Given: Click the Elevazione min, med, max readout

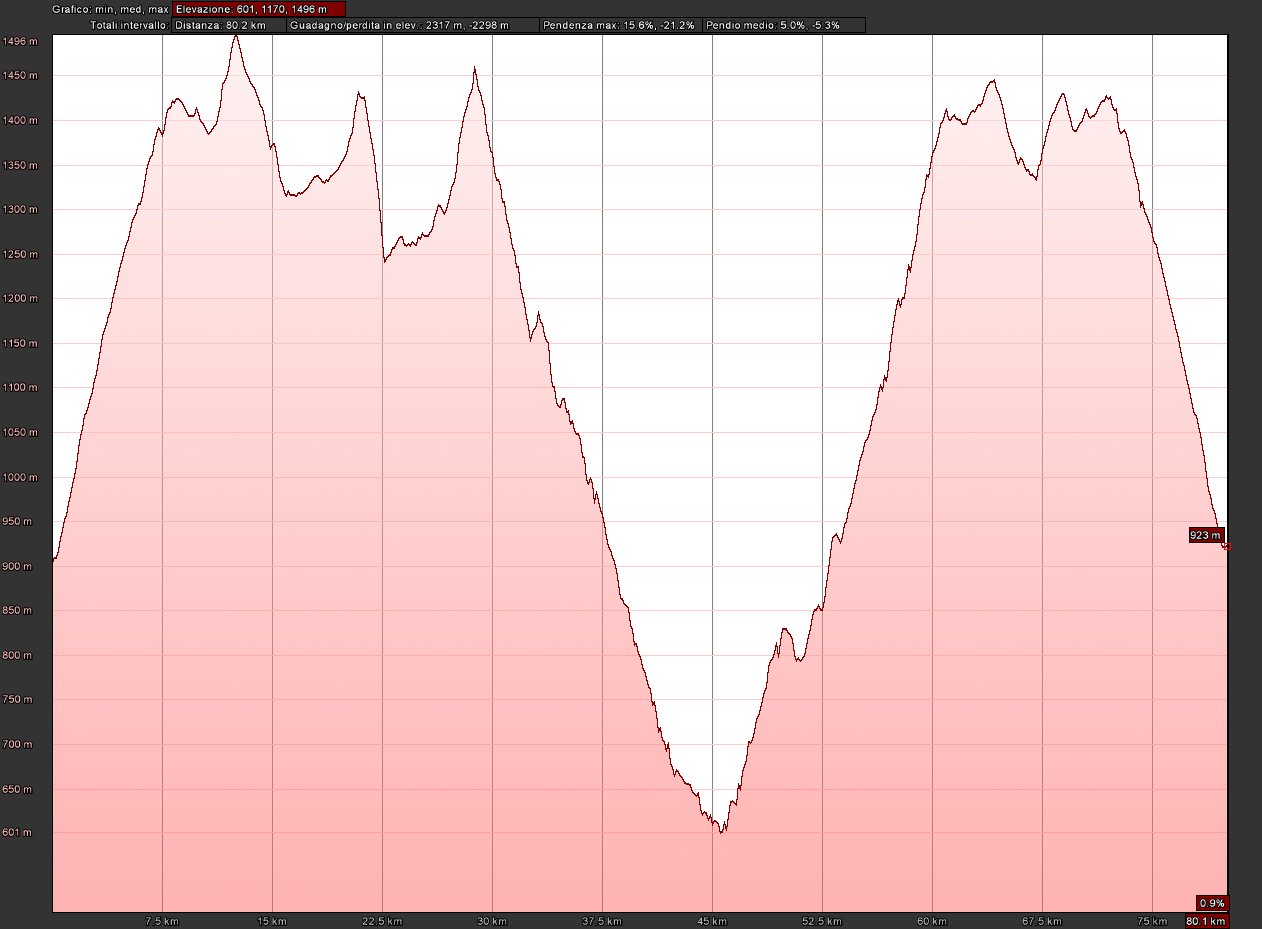Looking at the screenshot, I should pos(258,9).
